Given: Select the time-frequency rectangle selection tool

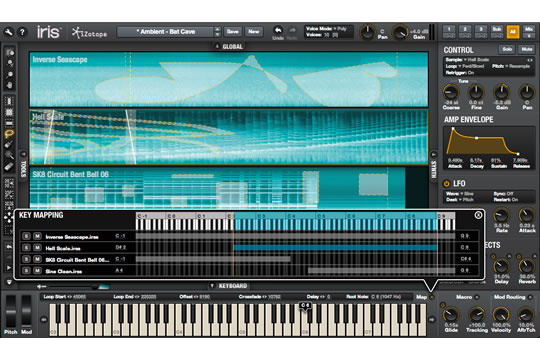Looking at the screenshot, I should [9, 112].
